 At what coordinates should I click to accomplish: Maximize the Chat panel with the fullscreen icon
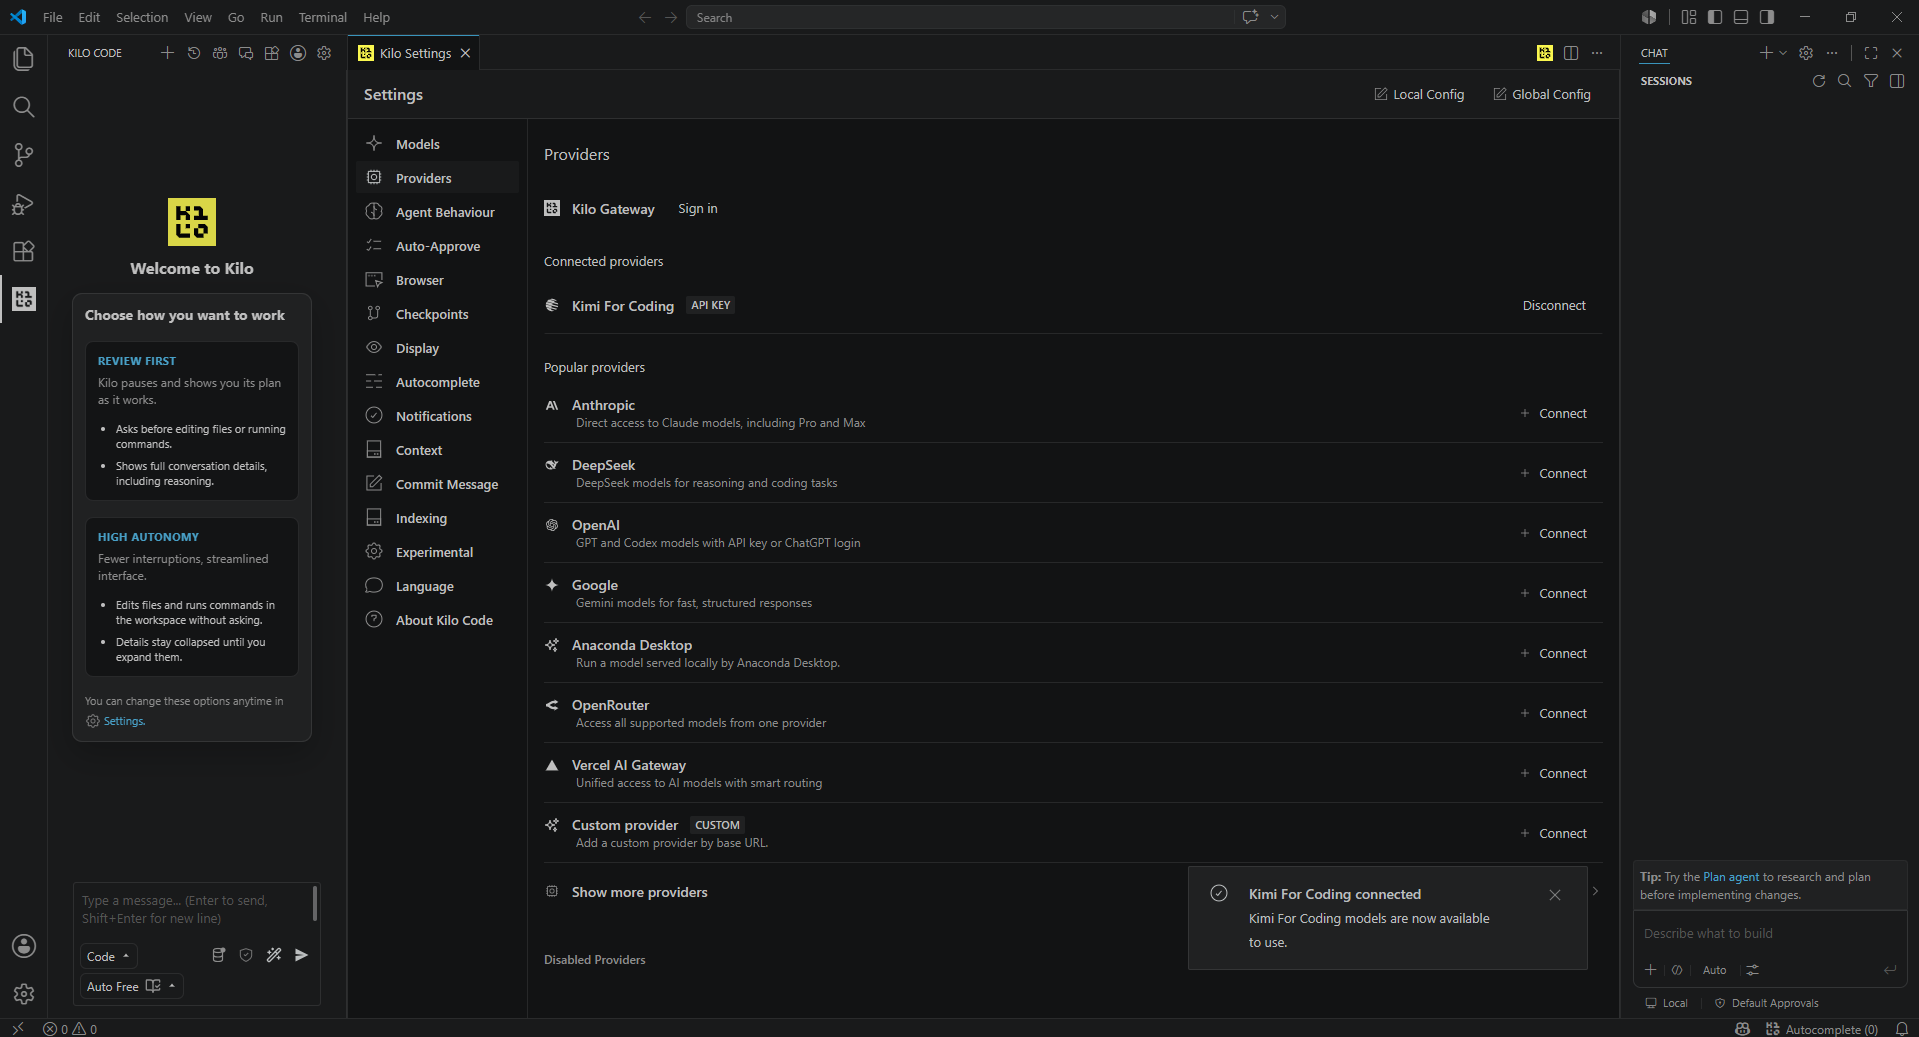tap(1871, 53)
